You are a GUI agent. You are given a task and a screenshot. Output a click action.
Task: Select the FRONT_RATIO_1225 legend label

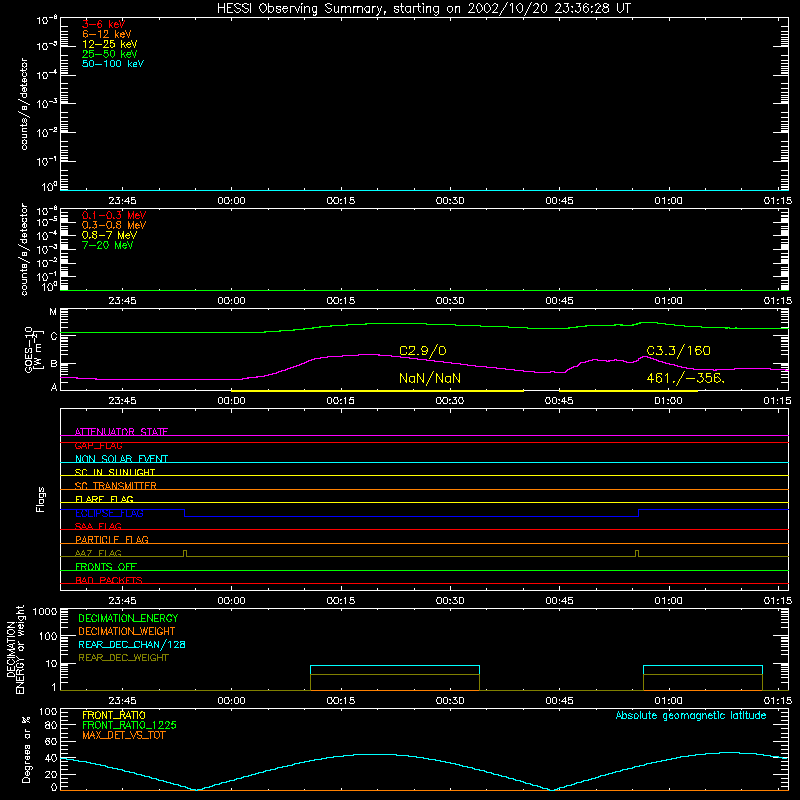click(x=129, y=725)
